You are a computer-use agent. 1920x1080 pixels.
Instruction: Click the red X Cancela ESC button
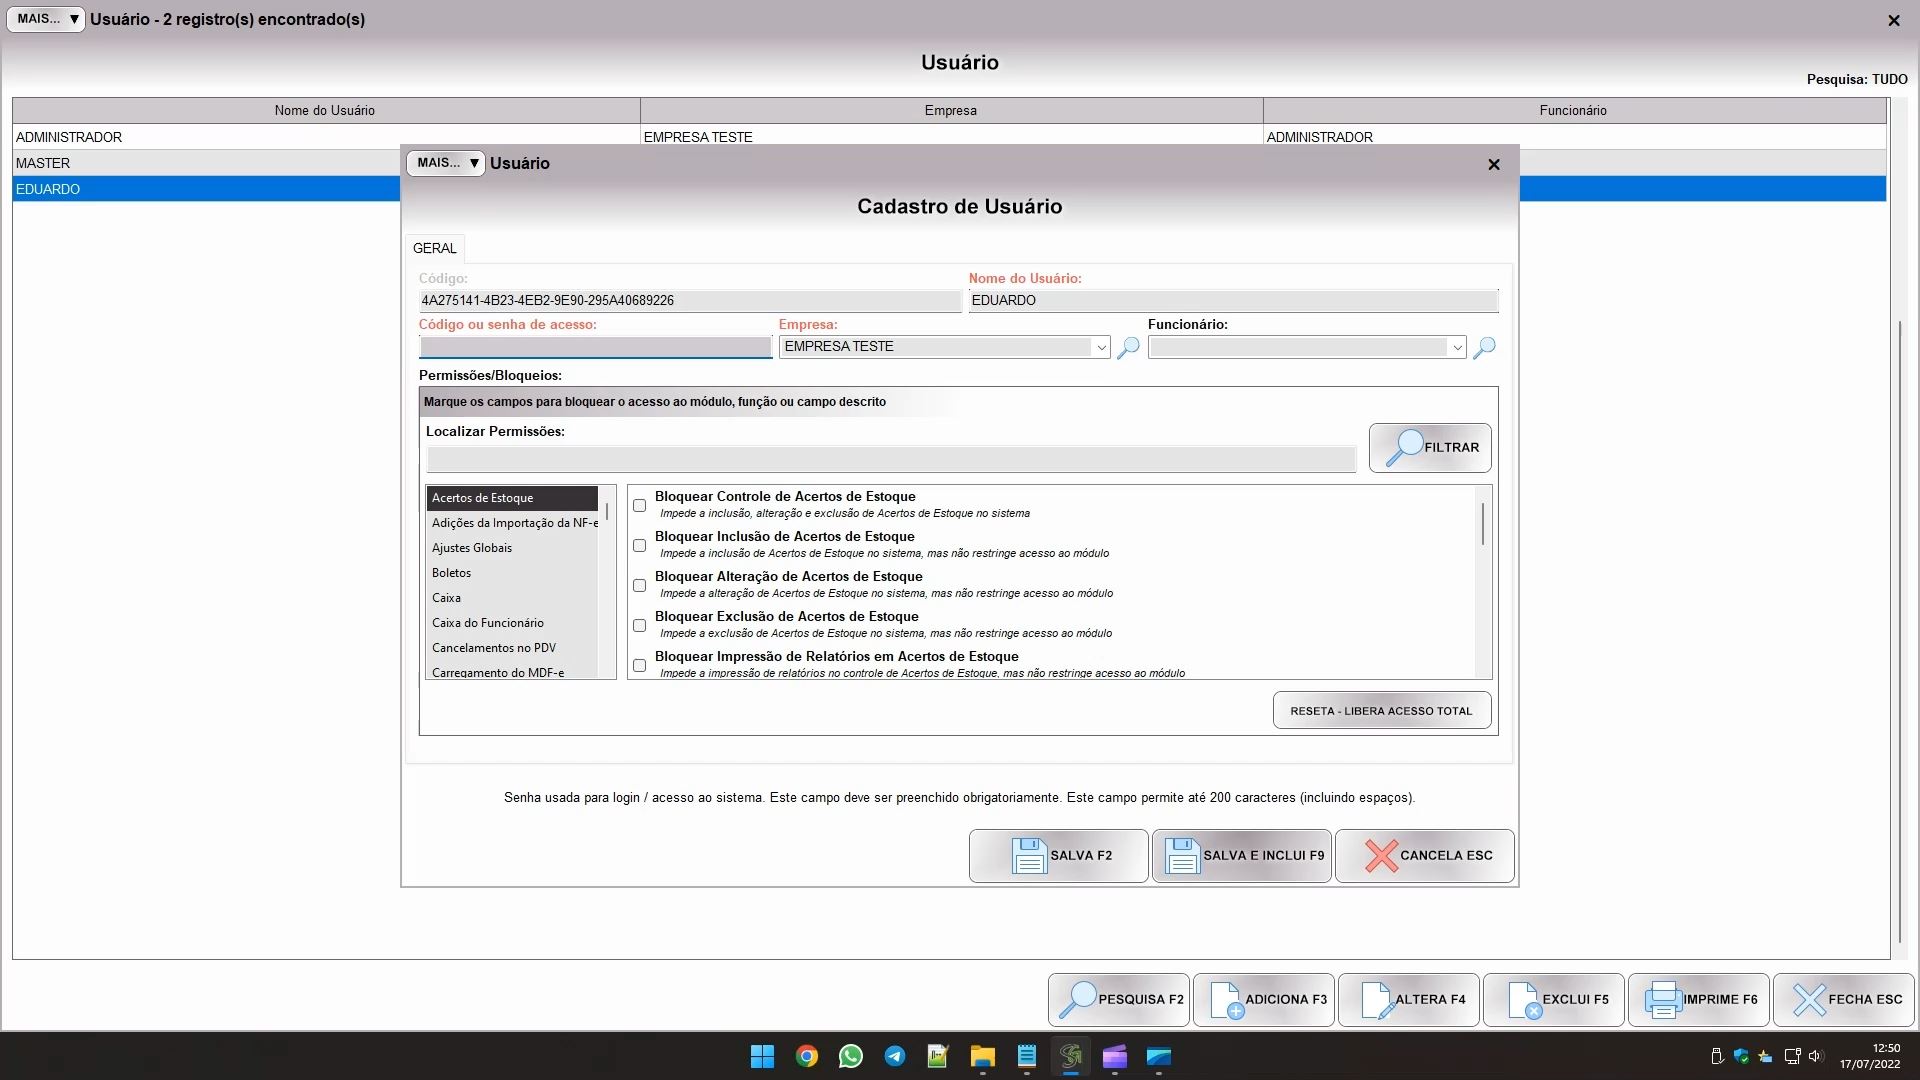[x=1424, y=856]
